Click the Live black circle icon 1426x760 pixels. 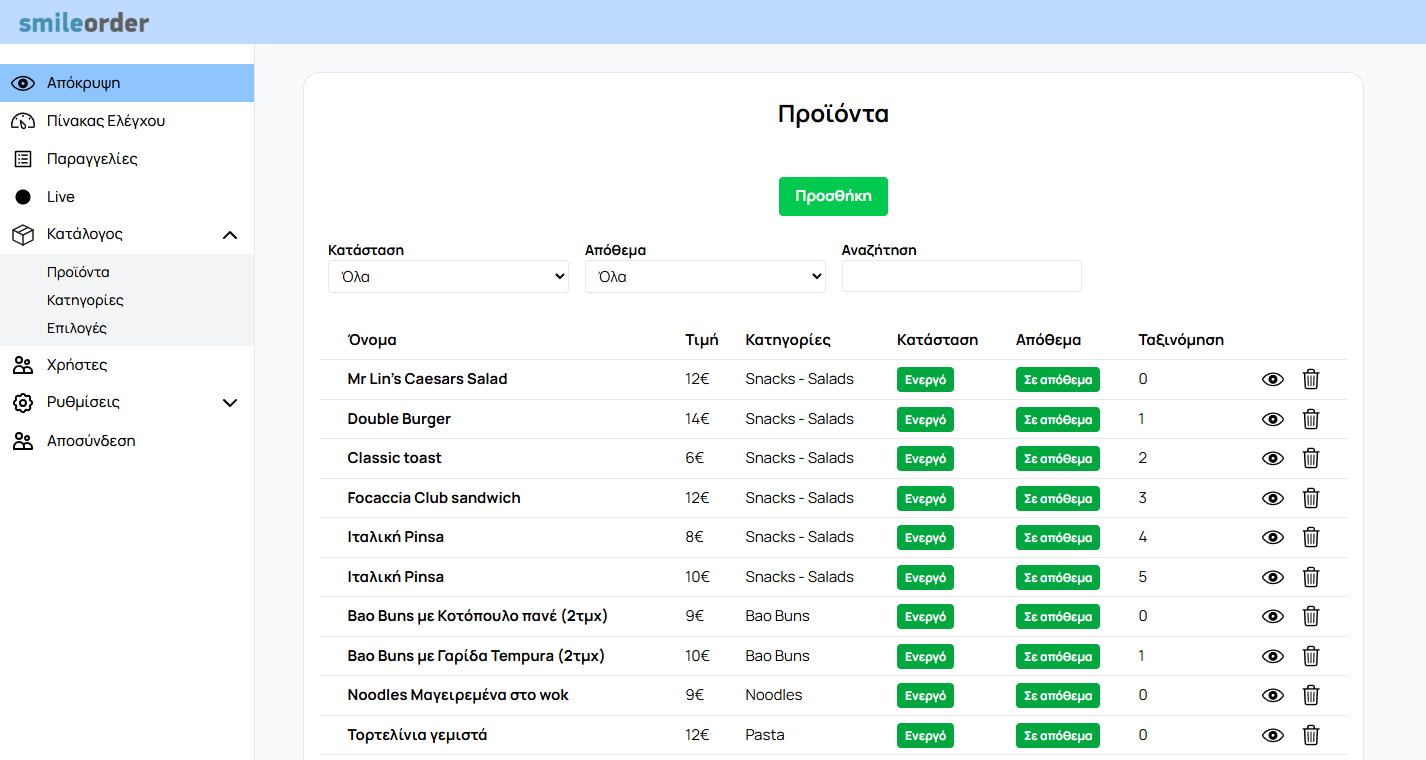coord(23,197)
